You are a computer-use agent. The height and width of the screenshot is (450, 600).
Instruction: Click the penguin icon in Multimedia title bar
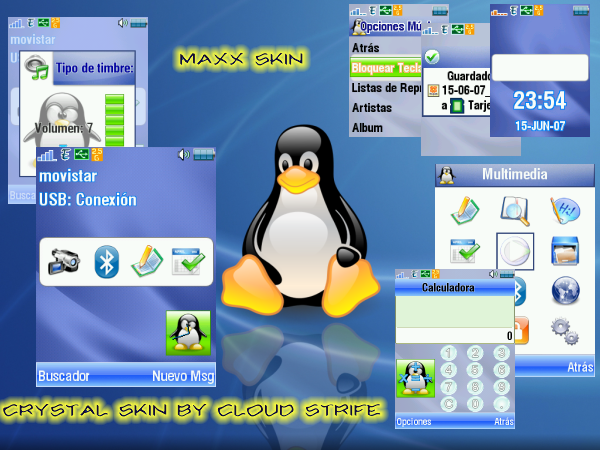point(446,175)
